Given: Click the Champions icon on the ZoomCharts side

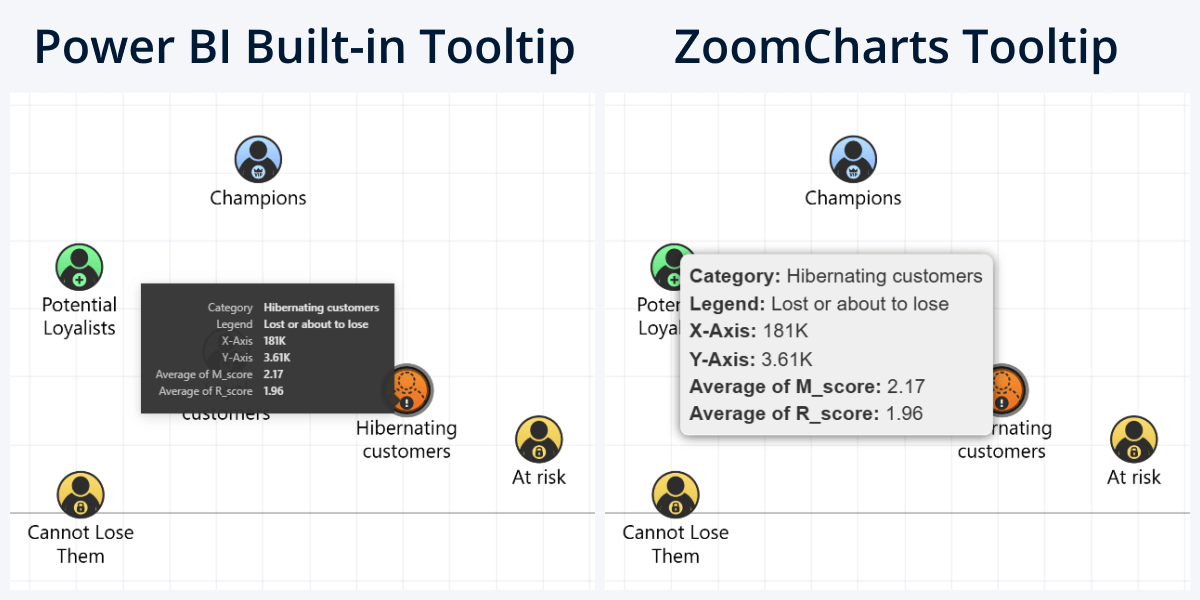Looking at the screenshot, I should 854,158.
